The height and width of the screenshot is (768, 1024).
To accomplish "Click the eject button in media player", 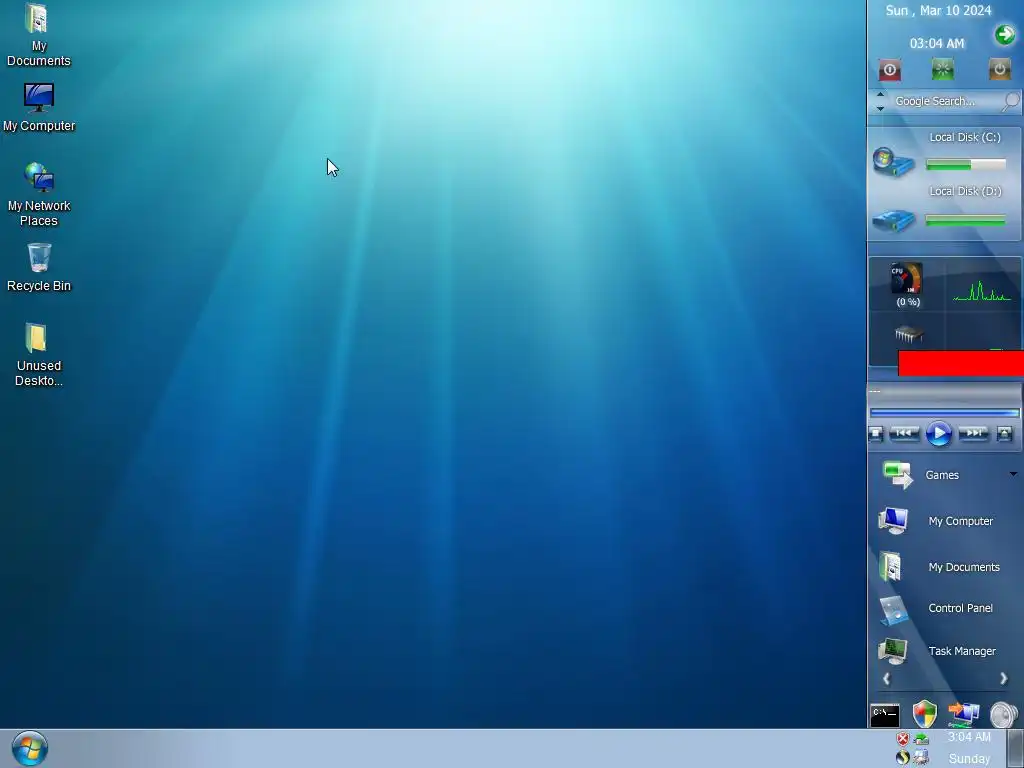I will coord(1004,433).
